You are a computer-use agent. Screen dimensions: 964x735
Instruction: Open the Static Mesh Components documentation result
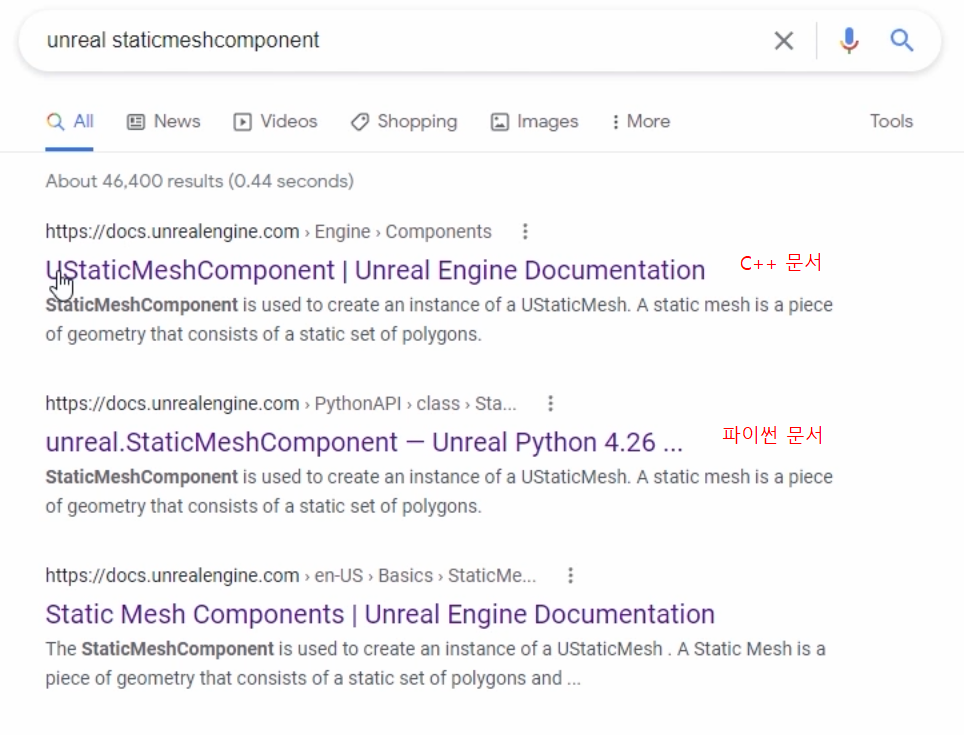pyautogui.click(x=380, y=615)
